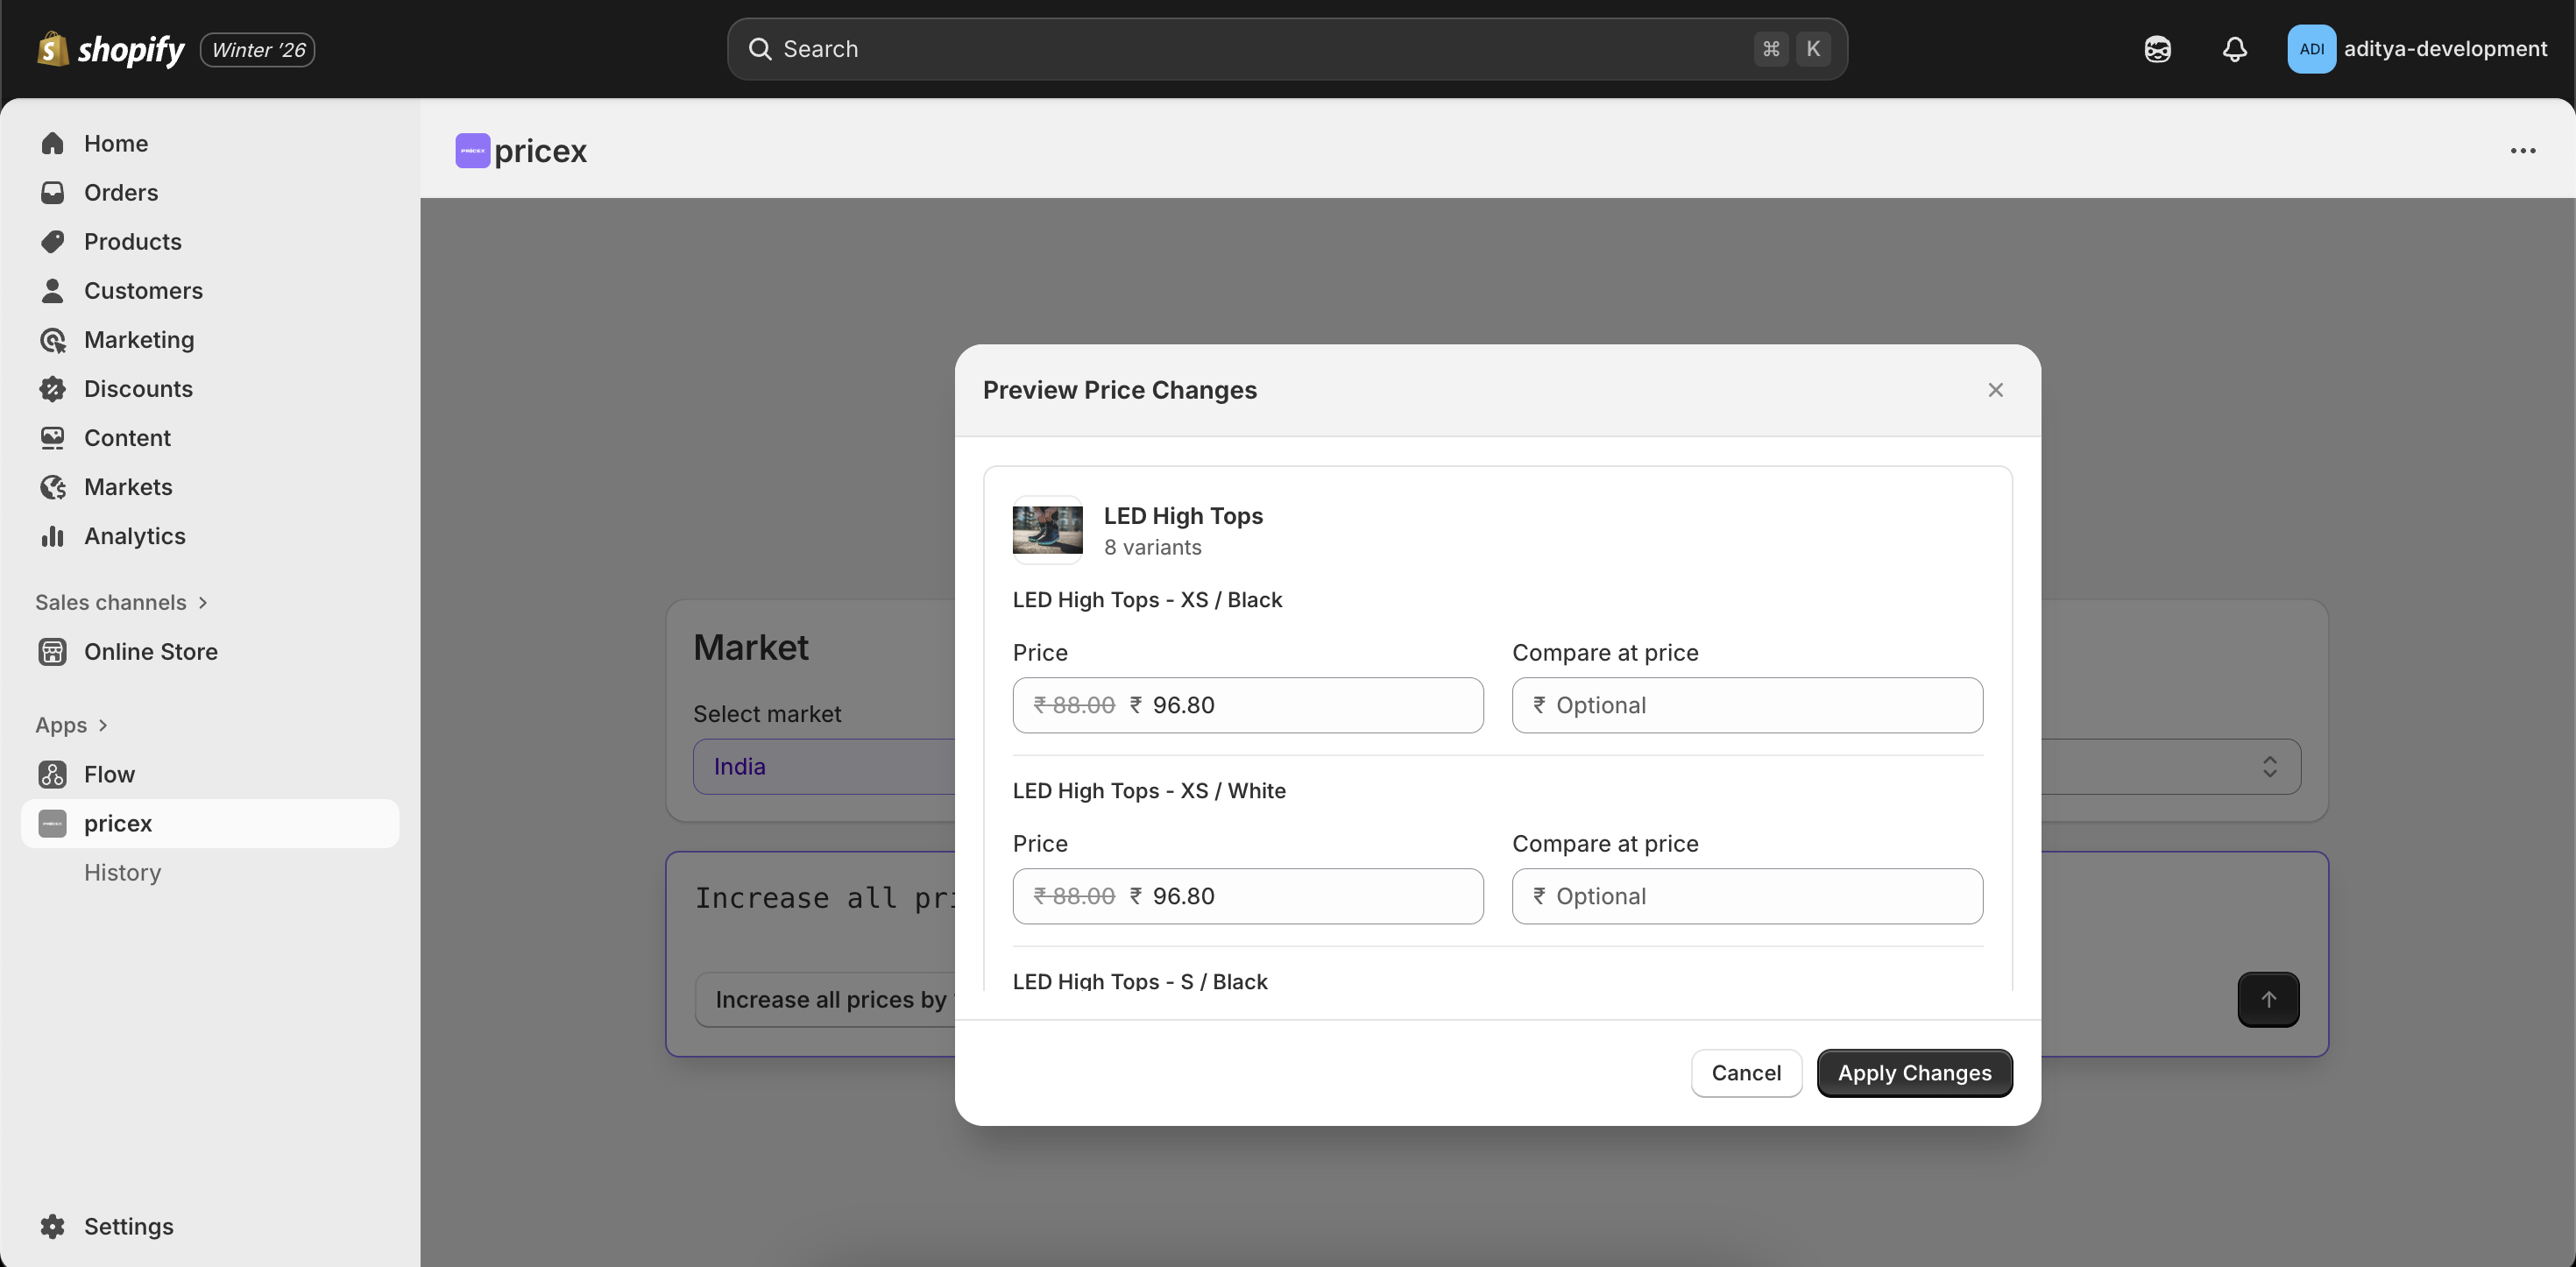The width and height of the screenshot is (2576, 1267).
Task: Click the LED High Tops product thumbnail
Action: pos(1047,530)
